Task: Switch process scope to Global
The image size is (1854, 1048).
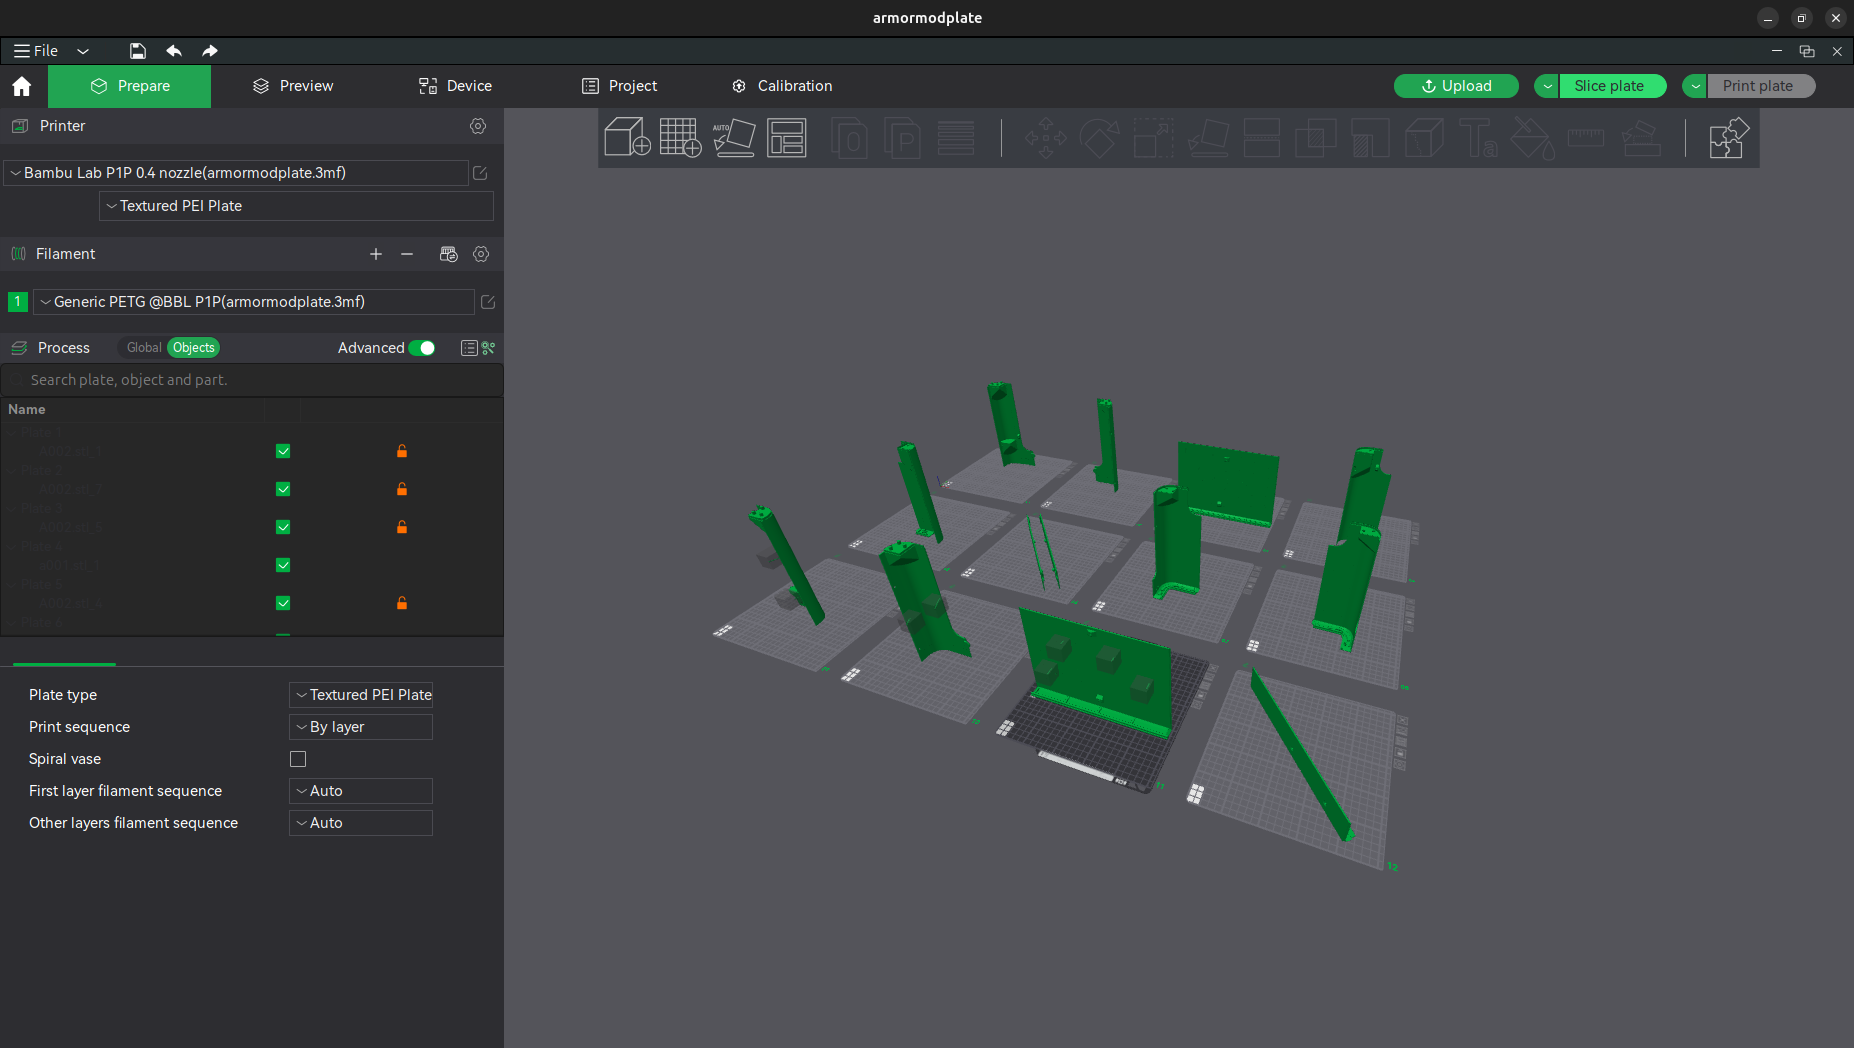Action: click(x=144, y=348)
